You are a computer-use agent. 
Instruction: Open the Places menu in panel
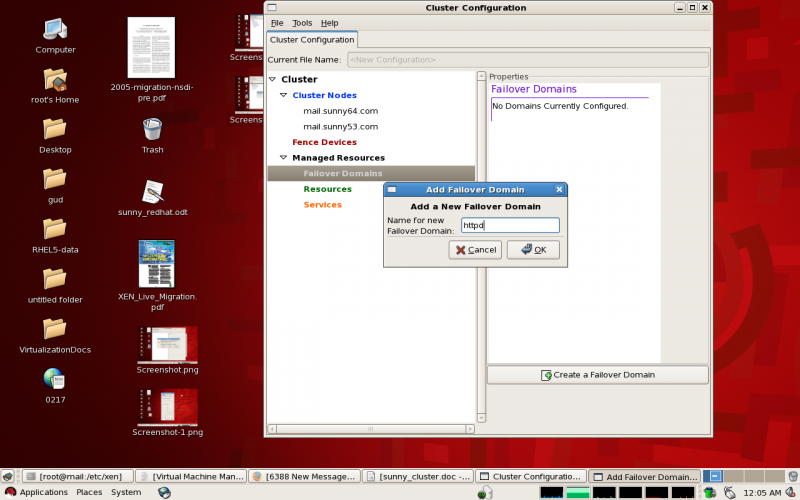click(89, 492)
